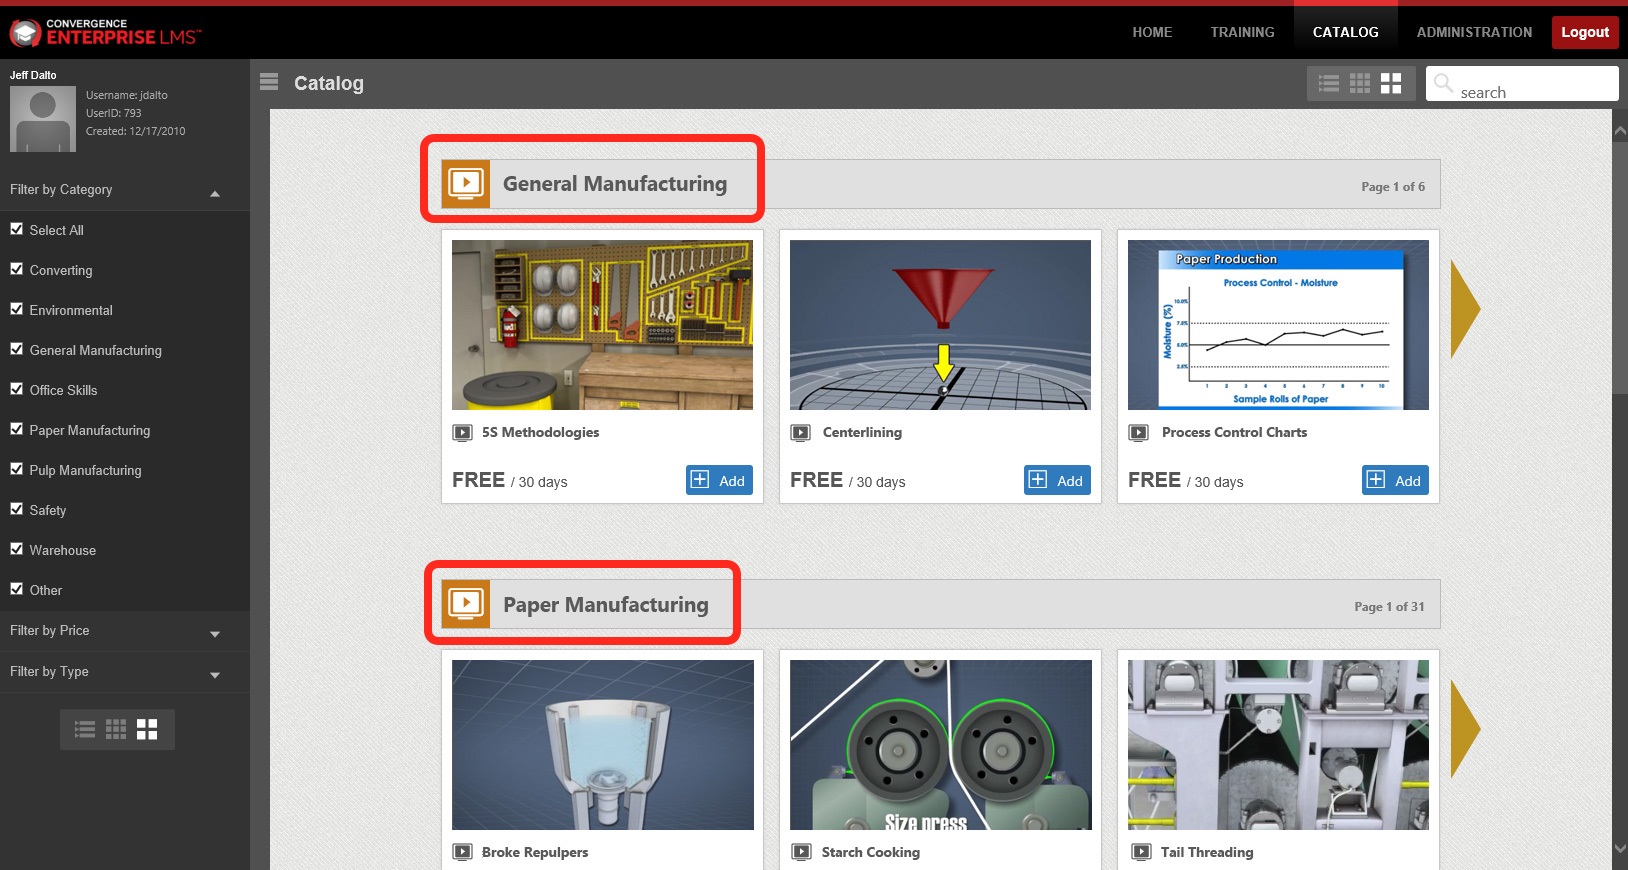1628x870 pixels.
Task: Expand the Filter by Type section
Action: click(x=215, y=675)
